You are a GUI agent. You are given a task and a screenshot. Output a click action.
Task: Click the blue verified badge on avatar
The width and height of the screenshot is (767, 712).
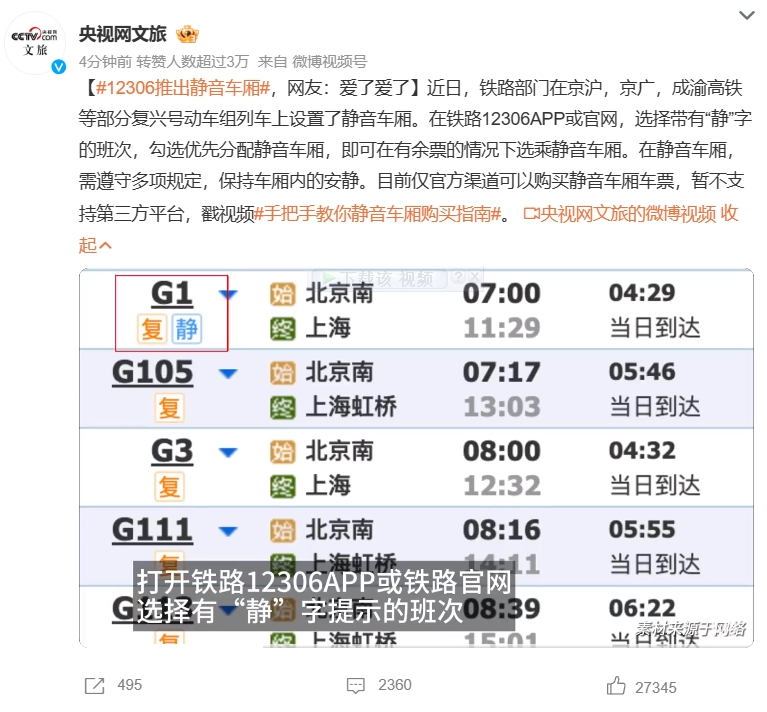59,67
